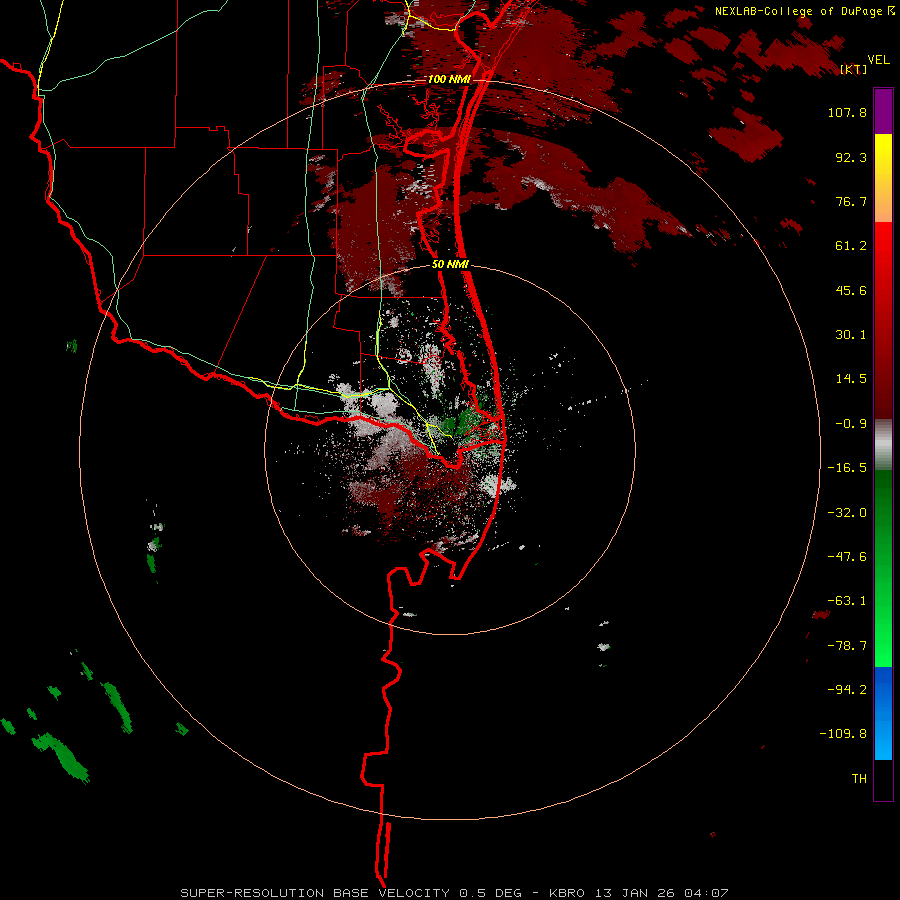The image size is (900, 900).
Task: Pick the gray segment of the color bar
Action: pyautogui.click(x=883, y=445)
